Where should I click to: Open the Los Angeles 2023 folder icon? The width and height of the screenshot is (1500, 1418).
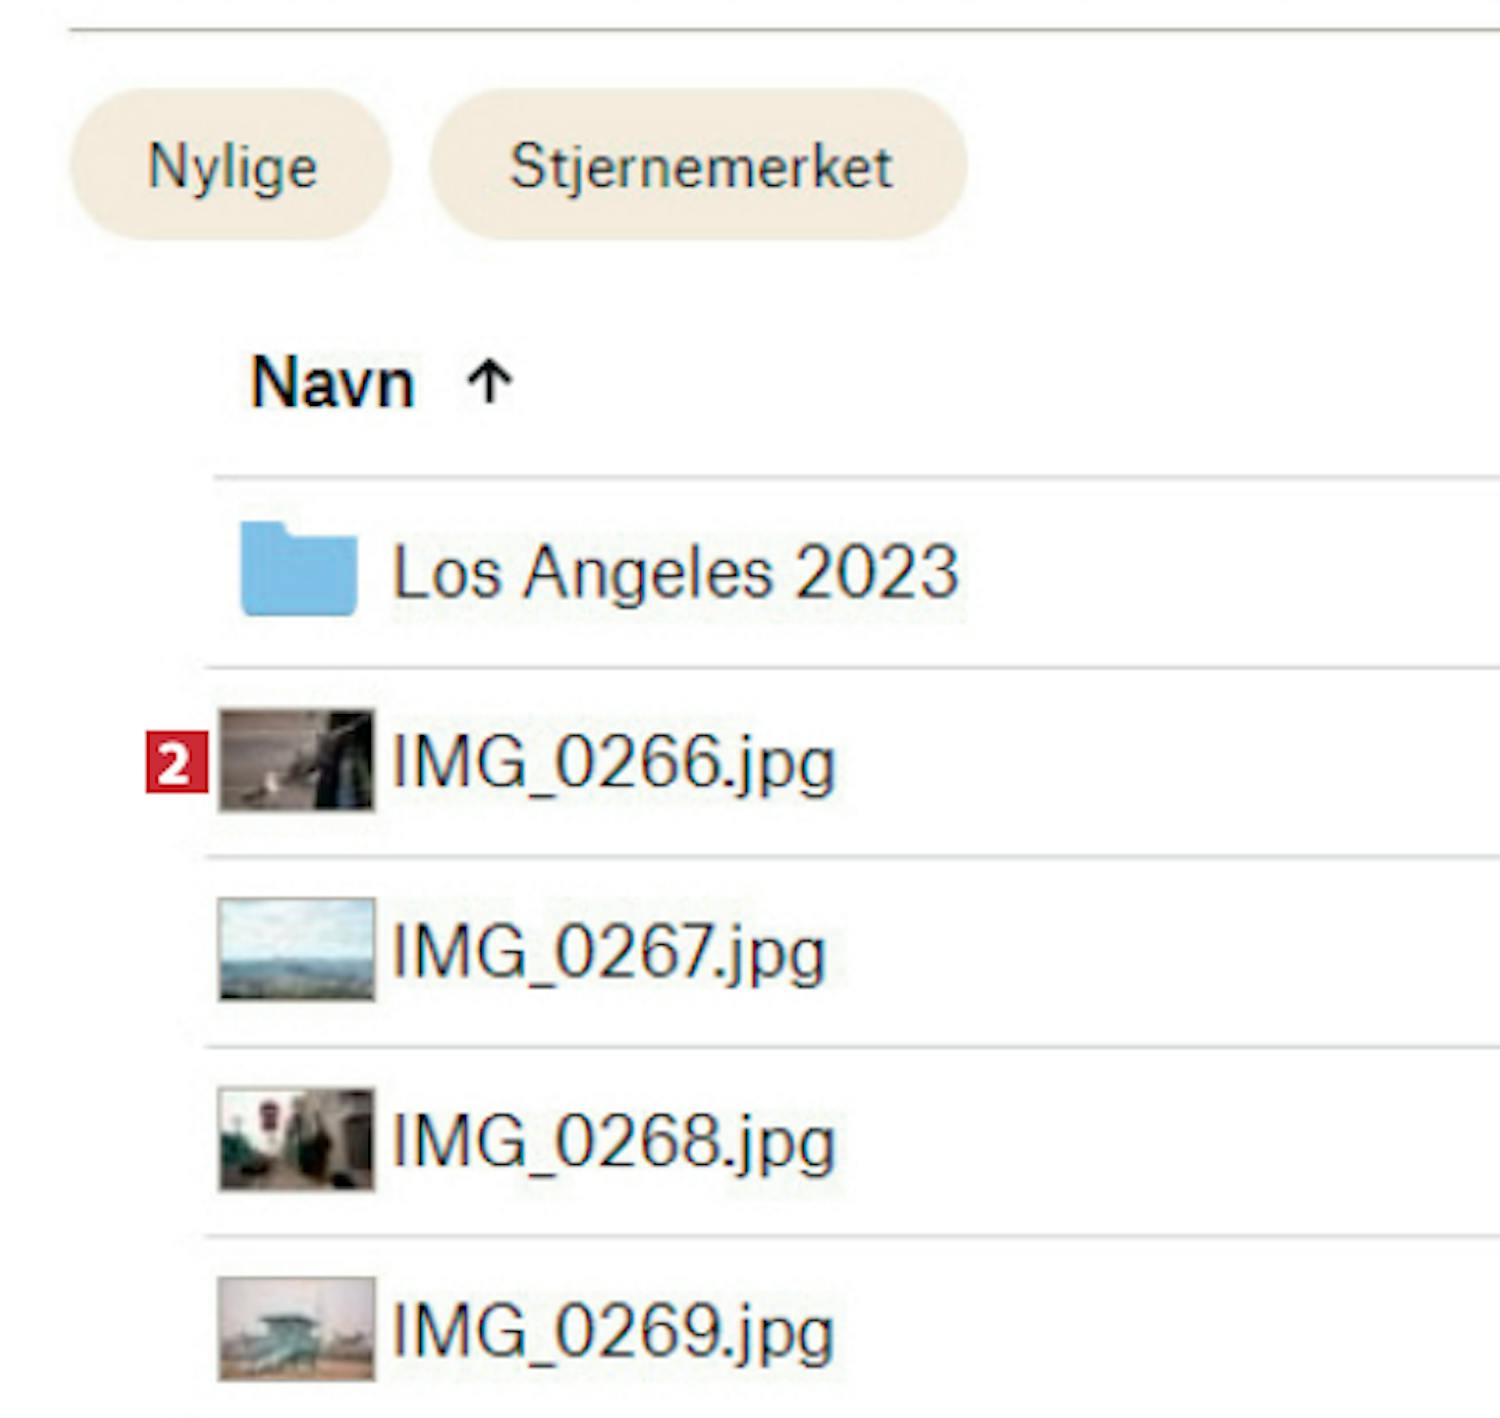[298, 569]
